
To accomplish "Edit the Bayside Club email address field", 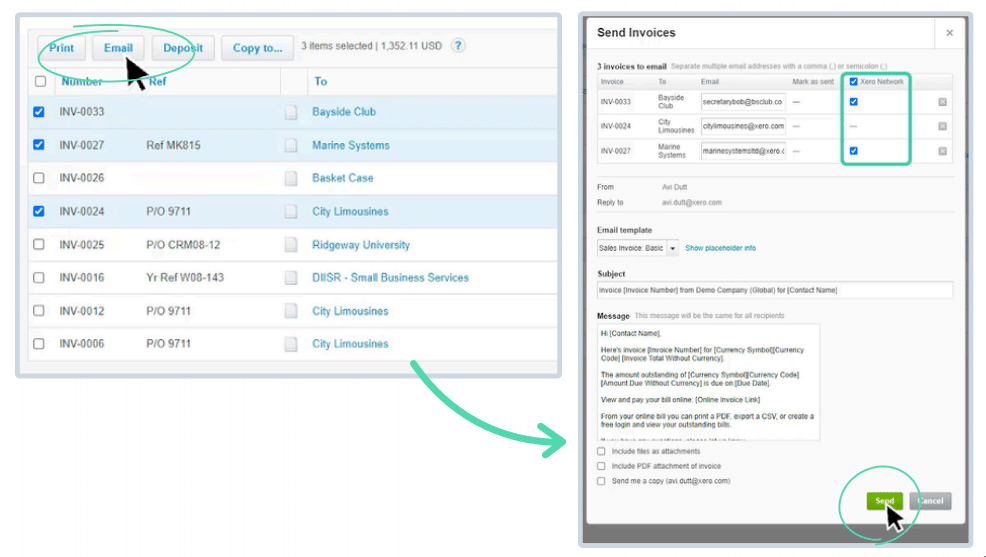I will coord(743,102).
